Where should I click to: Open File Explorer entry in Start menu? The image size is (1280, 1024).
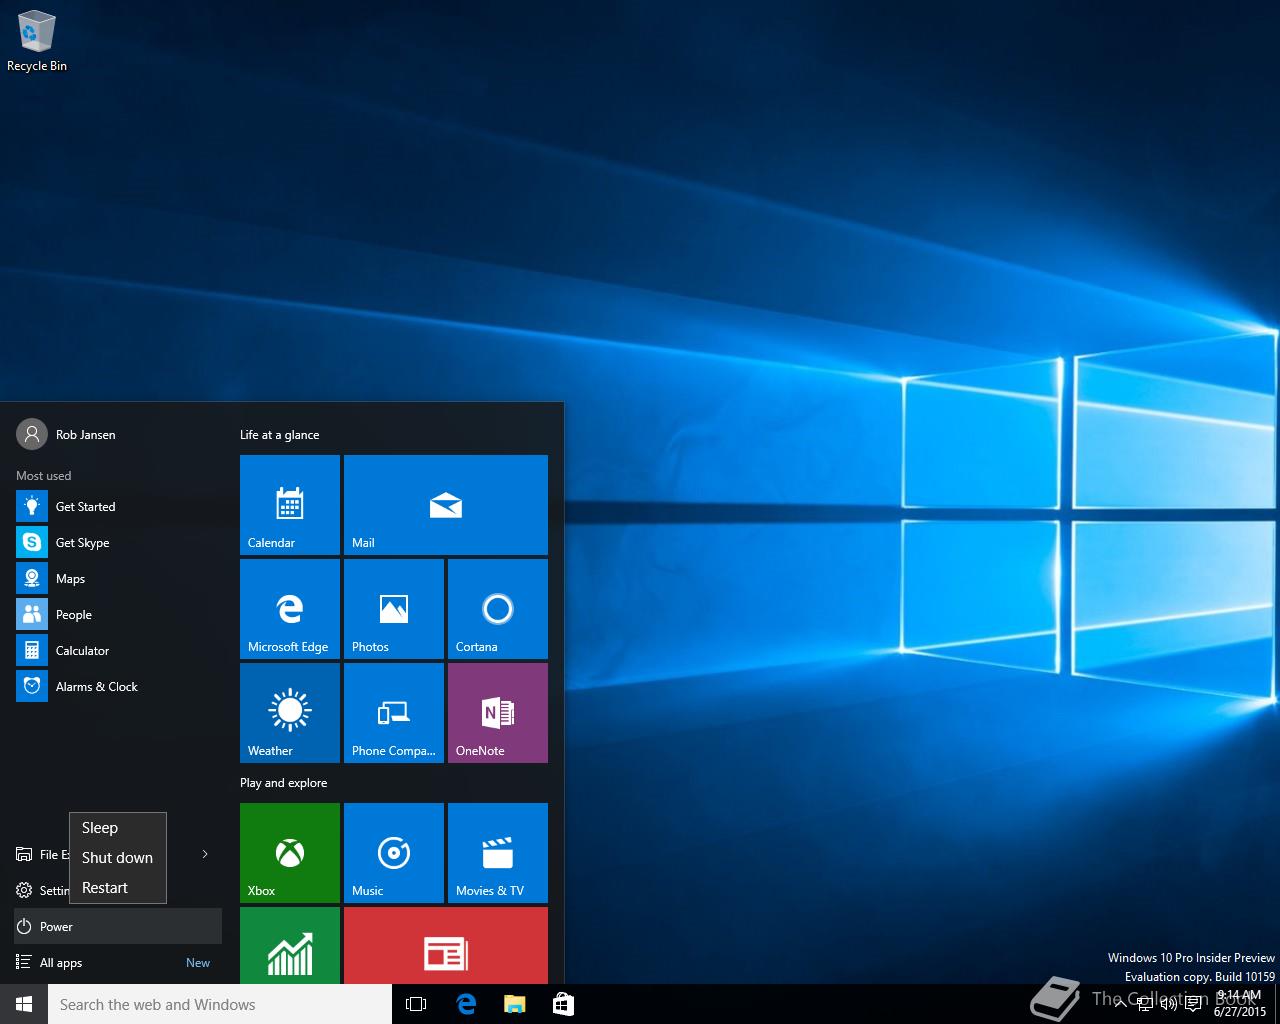42,854
